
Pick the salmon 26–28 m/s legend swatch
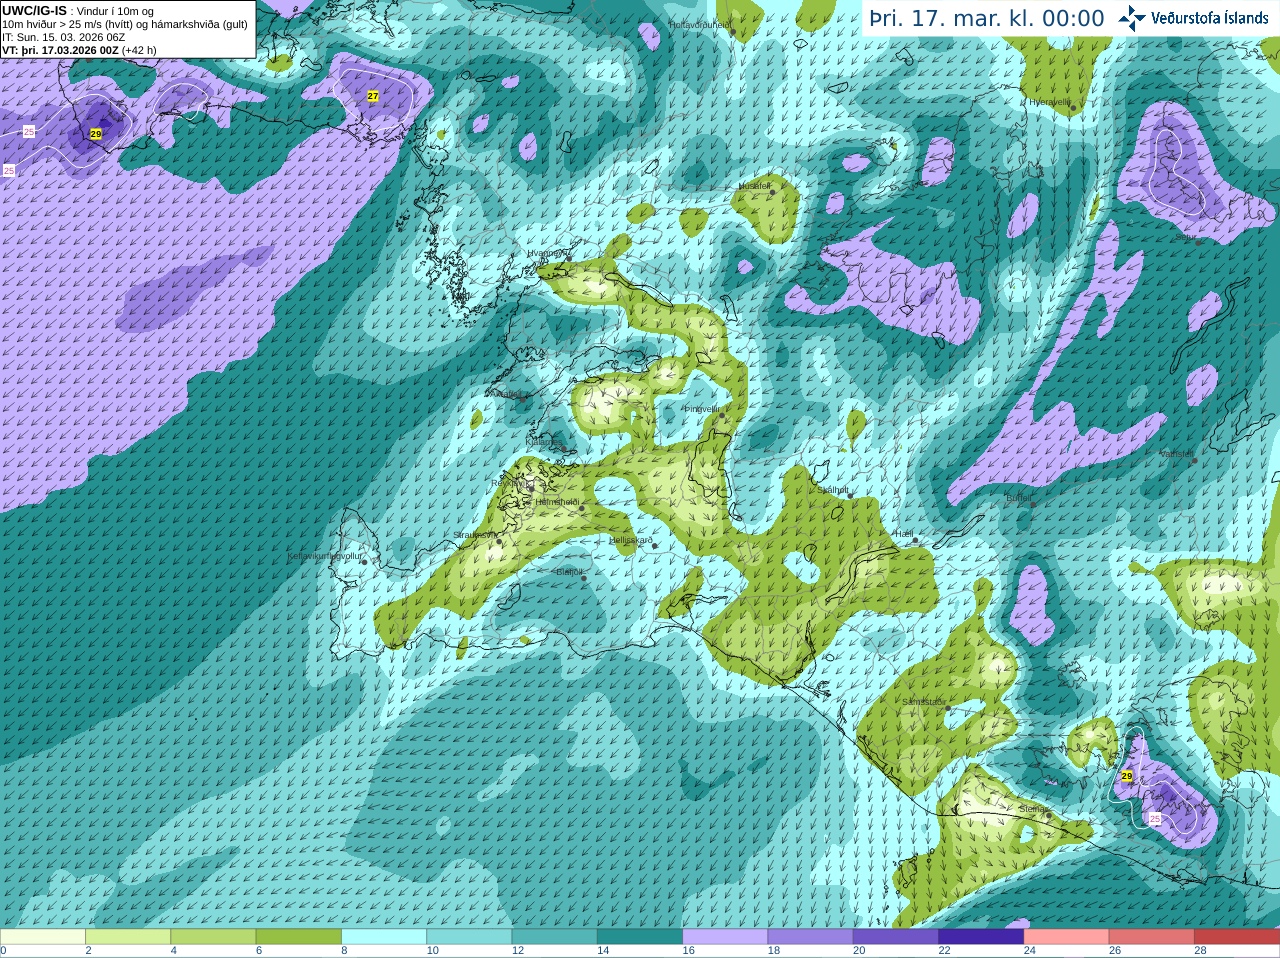1152,937
